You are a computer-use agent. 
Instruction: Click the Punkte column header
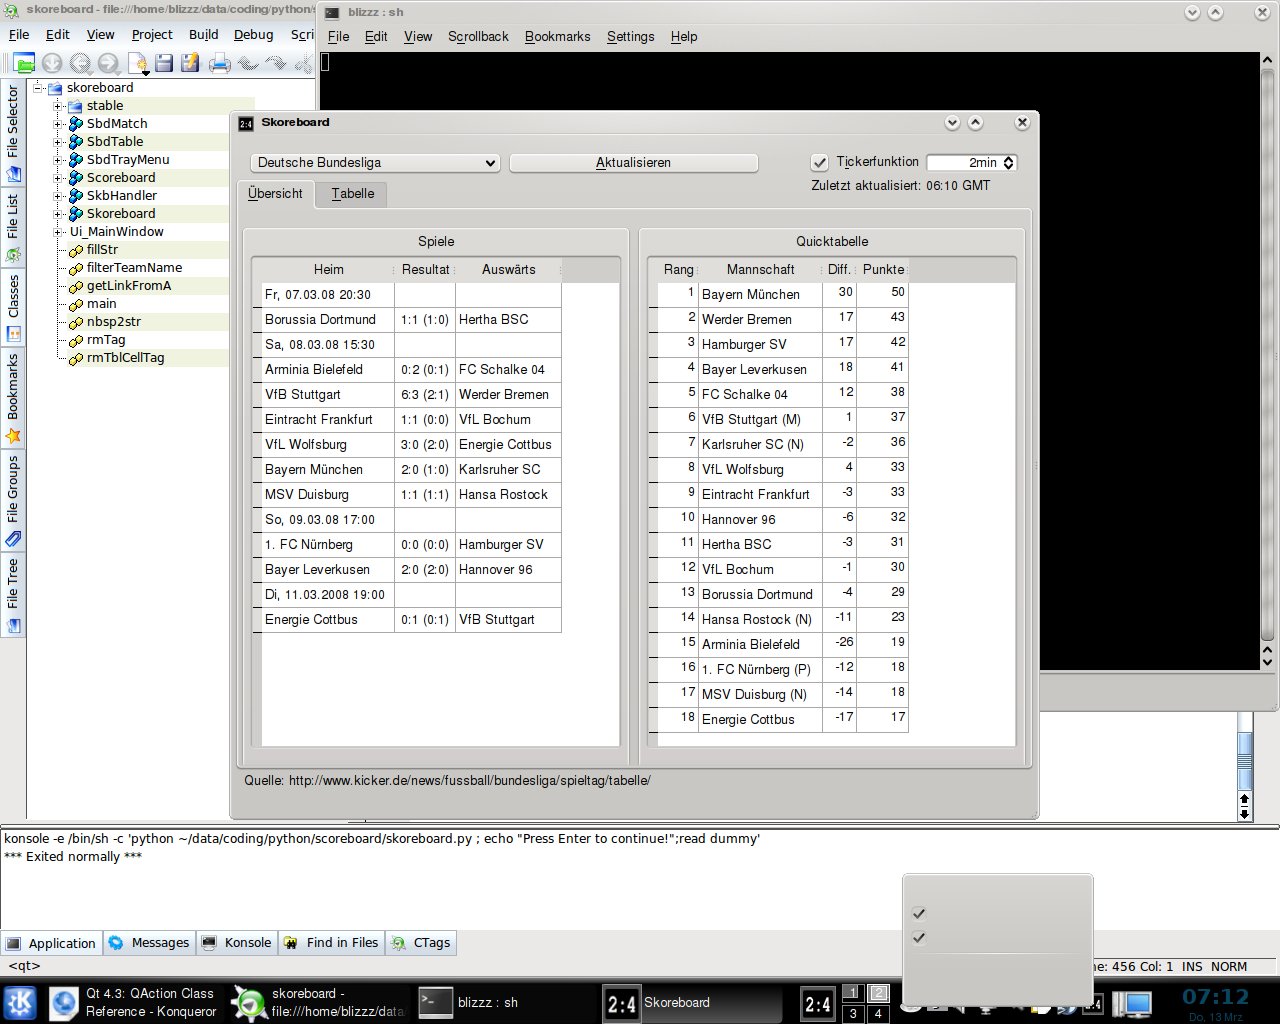883,270
